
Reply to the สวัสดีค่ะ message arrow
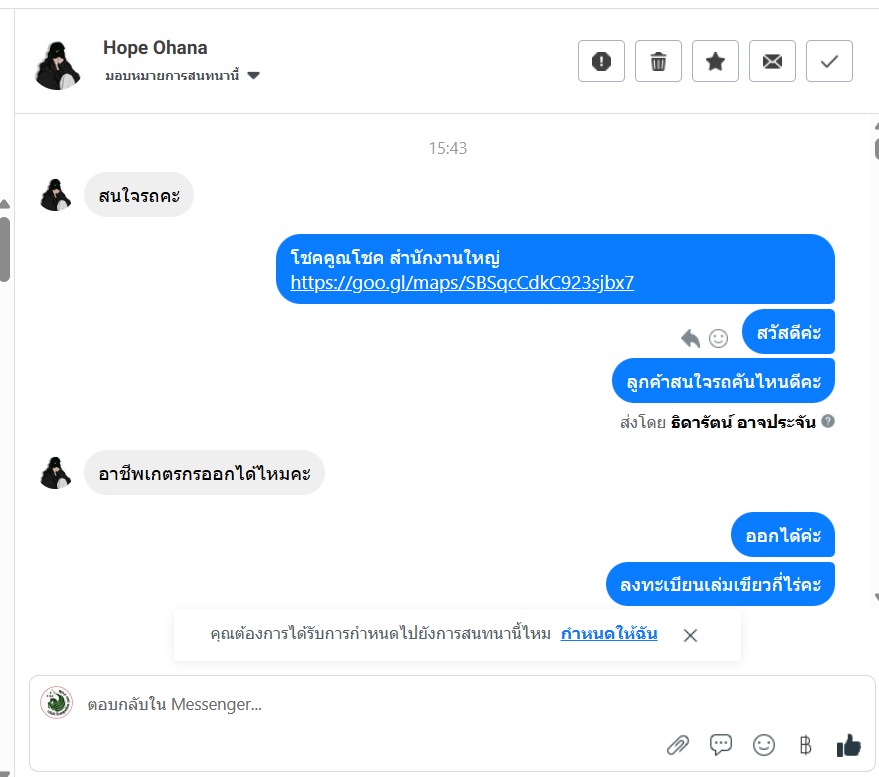tap(691, 338)
